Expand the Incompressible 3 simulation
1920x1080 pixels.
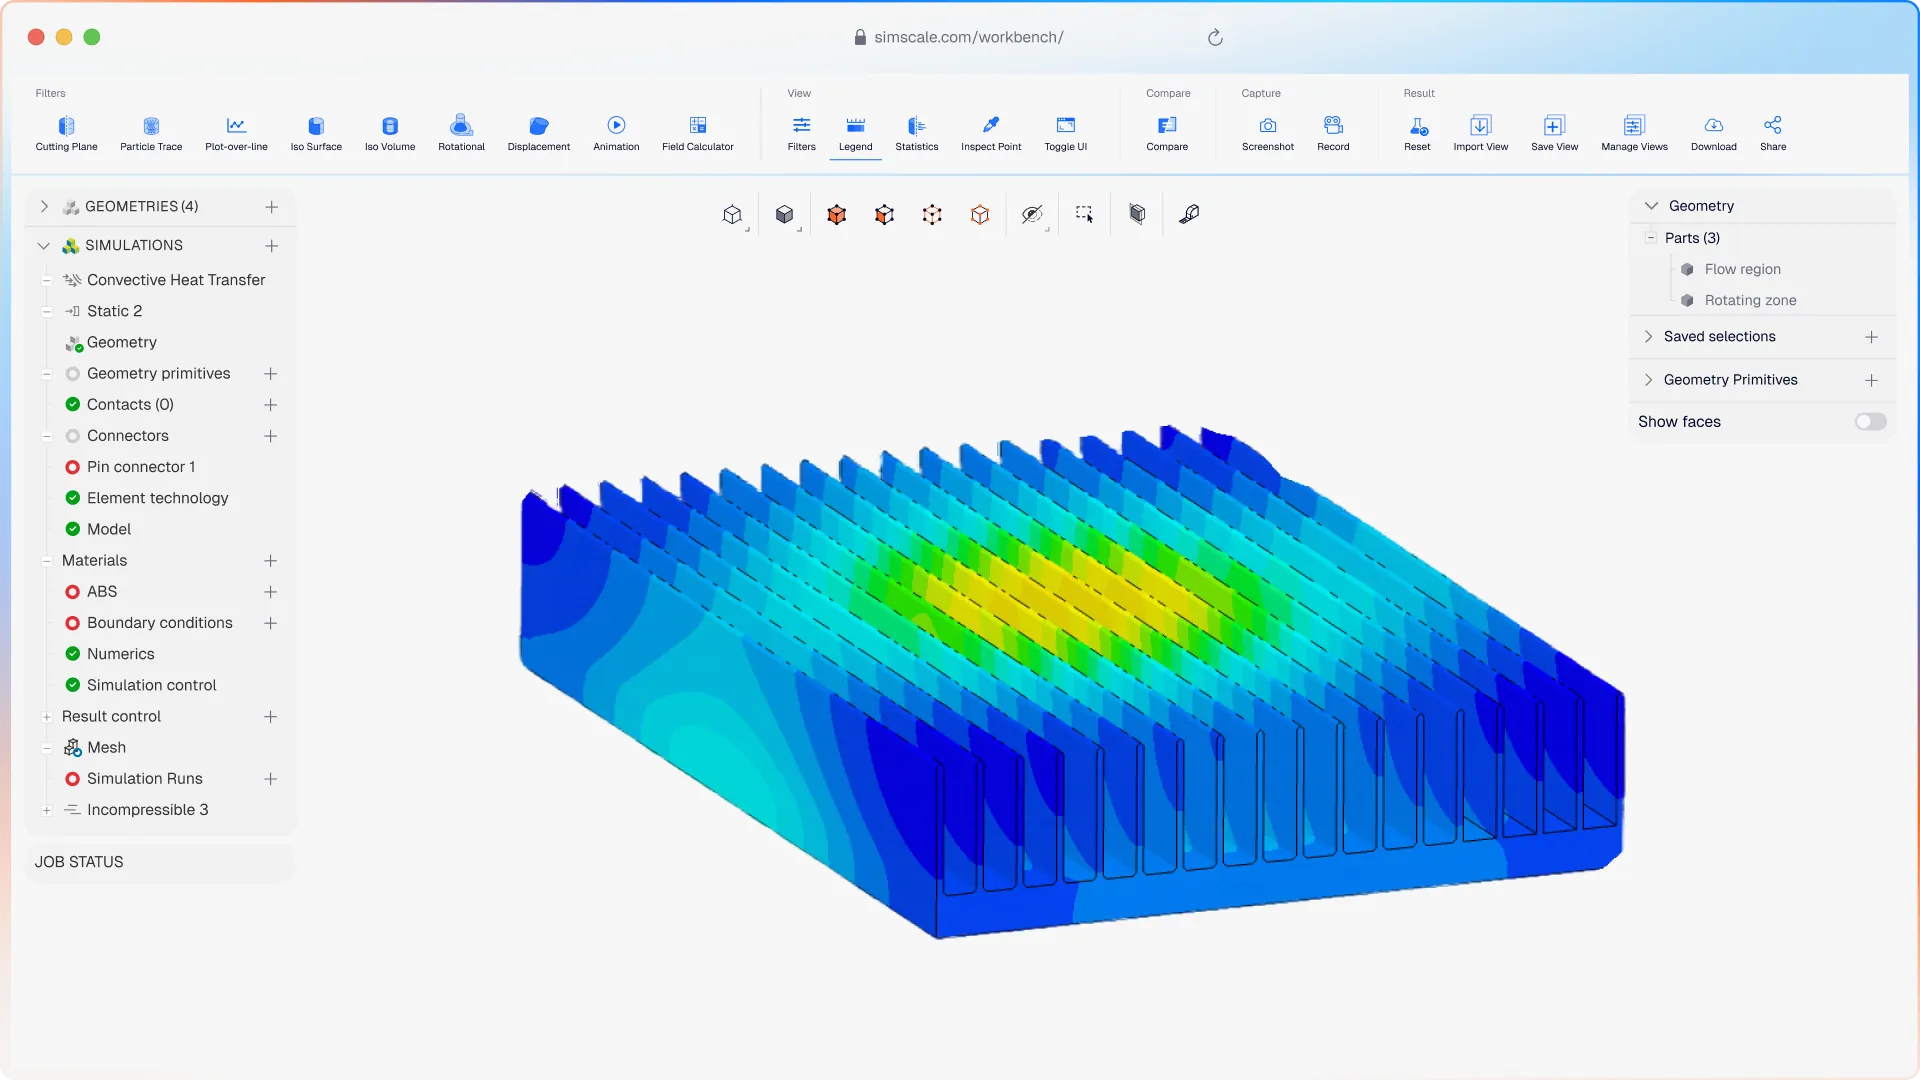[x=47, y=810]
